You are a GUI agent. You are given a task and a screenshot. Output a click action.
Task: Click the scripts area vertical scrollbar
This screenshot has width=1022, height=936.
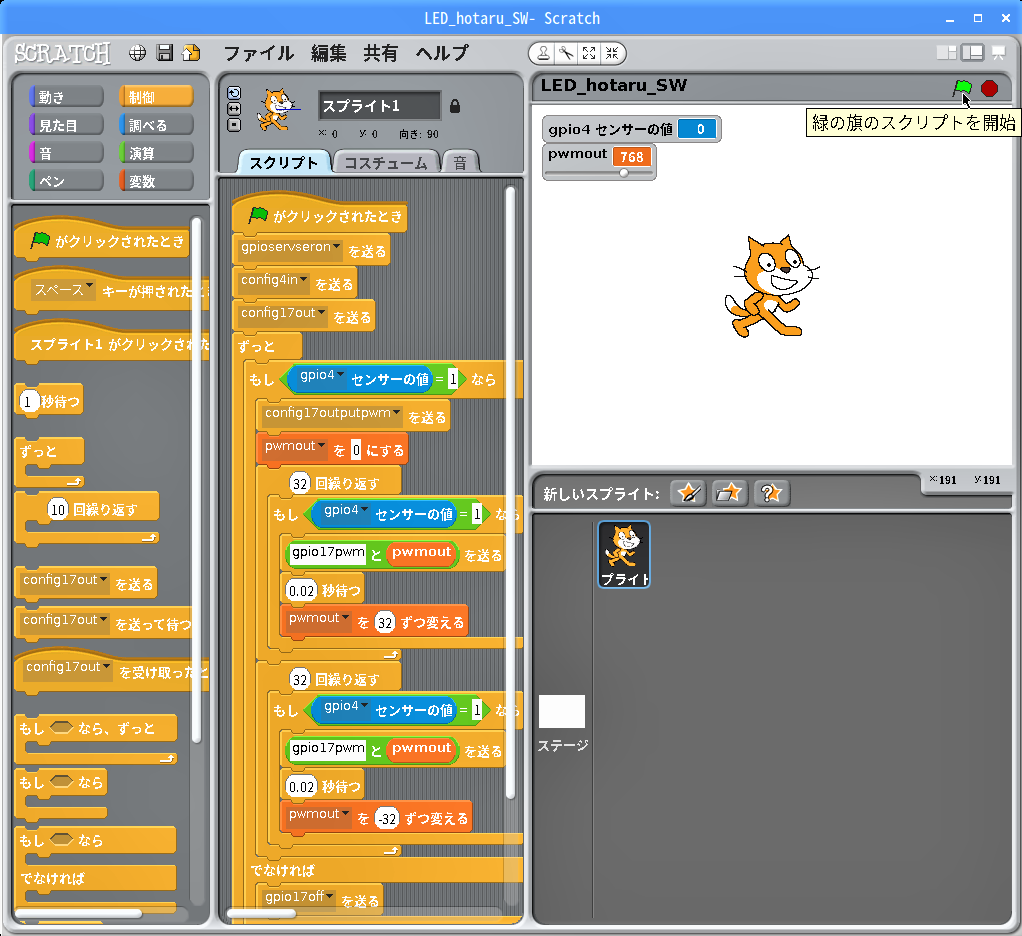point(510,492)
